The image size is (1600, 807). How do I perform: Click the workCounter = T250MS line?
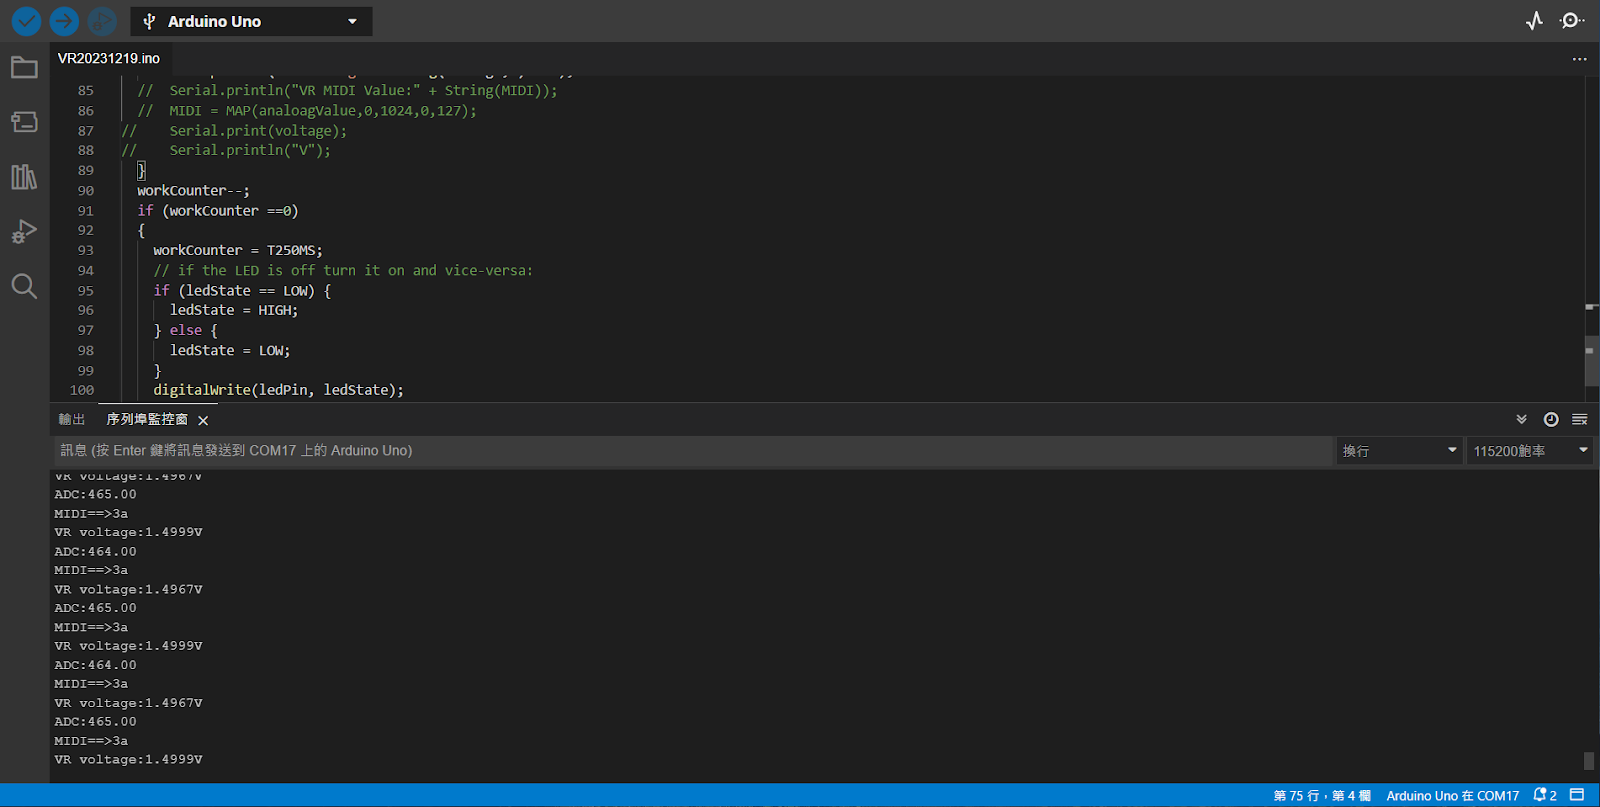[x=238, y=251]
